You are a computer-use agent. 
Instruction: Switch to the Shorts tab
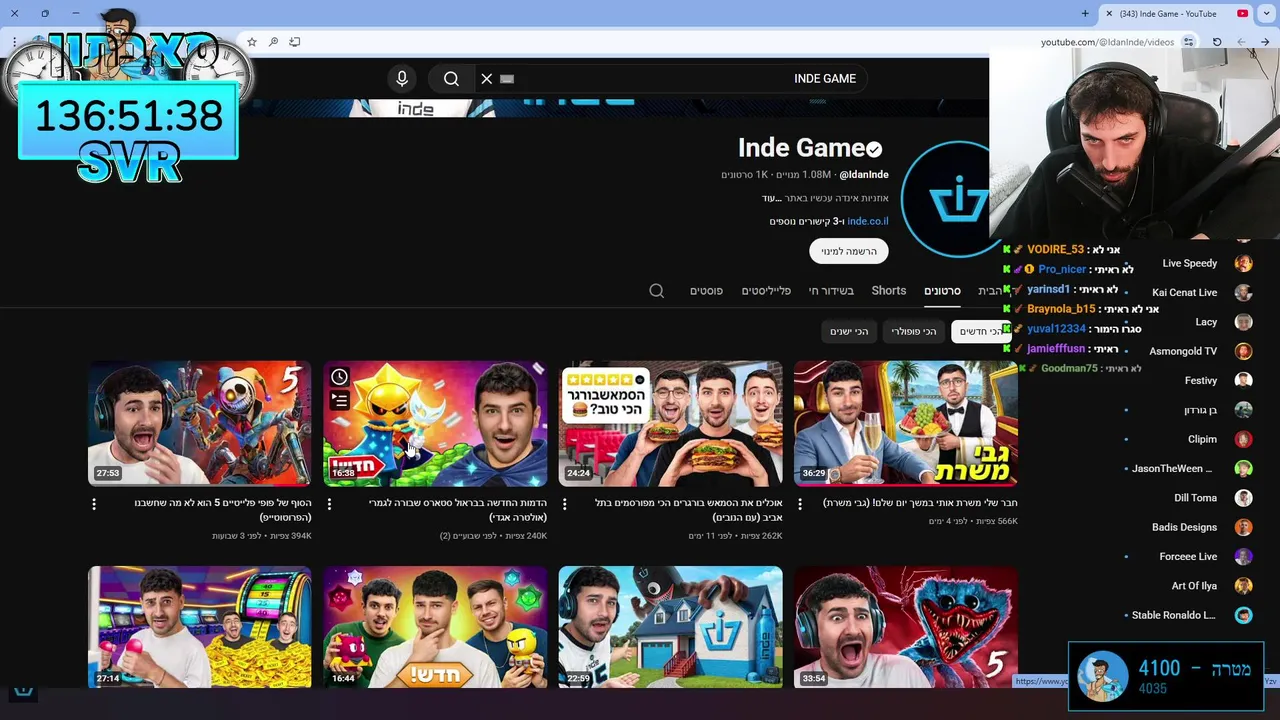coord(889,291)
